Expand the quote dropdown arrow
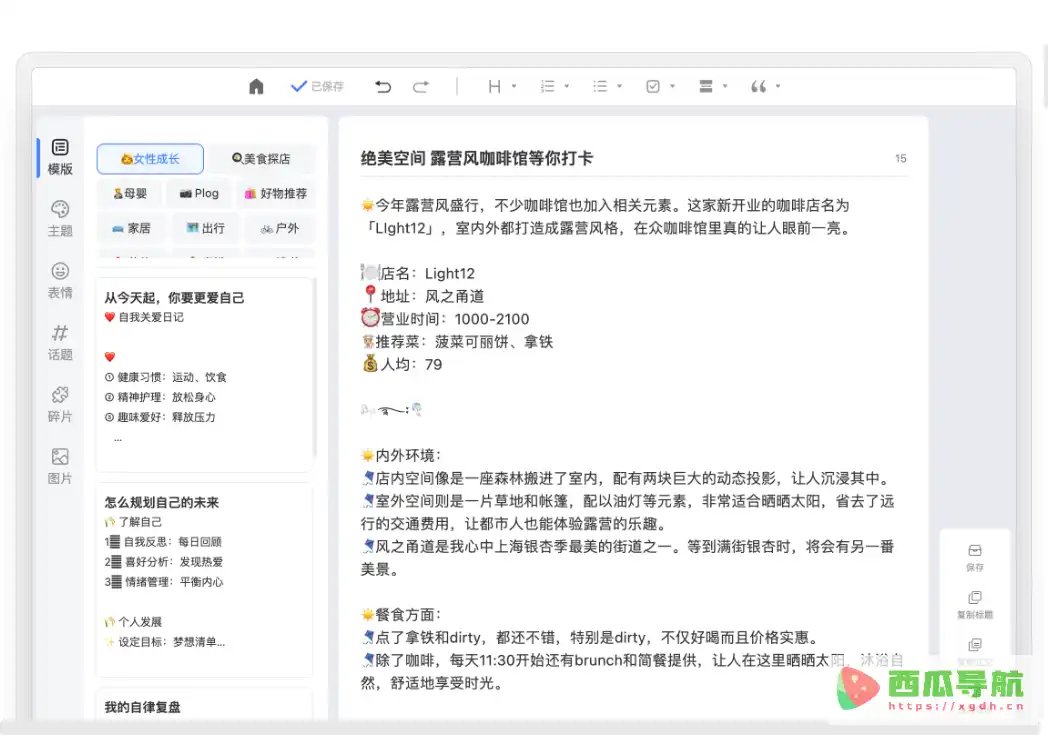 tap(778, 86)
